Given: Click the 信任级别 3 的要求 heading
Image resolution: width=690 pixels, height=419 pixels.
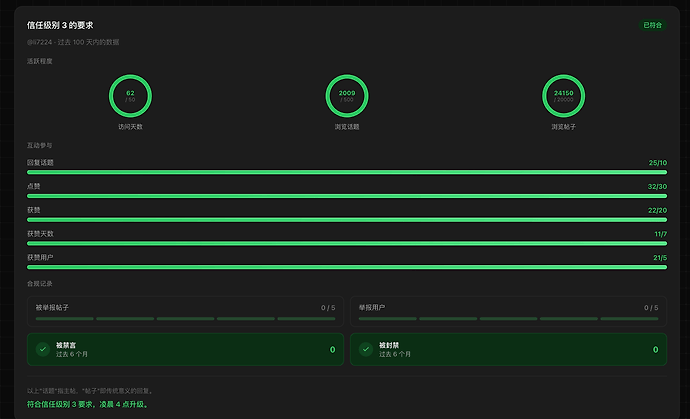Looking at the screenshot, I should [60, 26].
